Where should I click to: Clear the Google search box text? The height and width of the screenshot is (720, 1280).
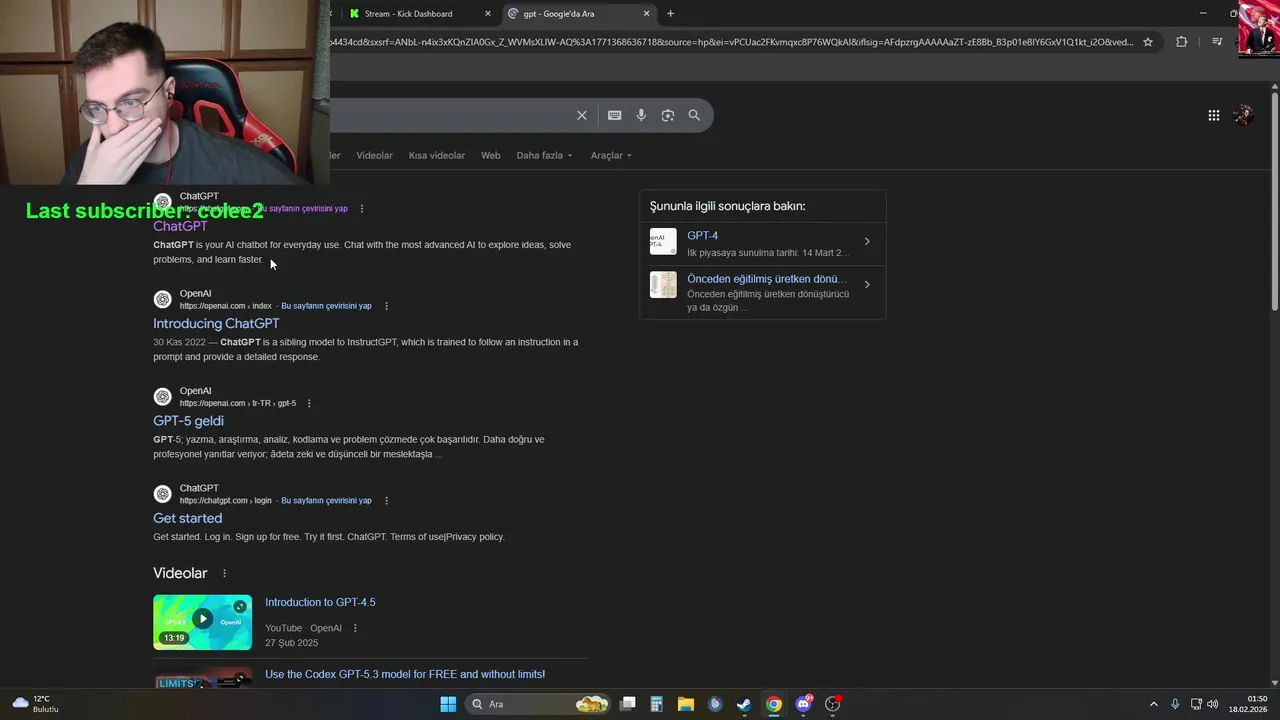pyautogui.click(x=581, y=115)
